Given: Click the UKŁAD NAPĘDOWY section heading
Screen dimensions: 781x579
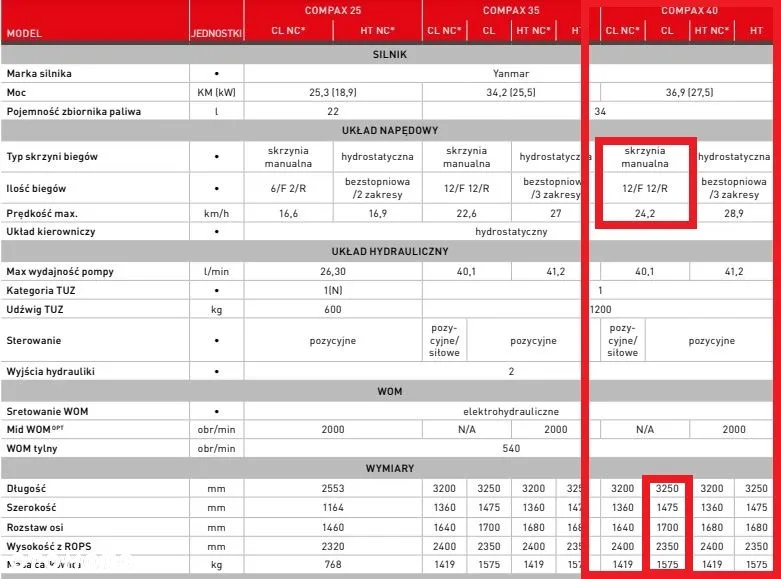Looking at the screenshot, I should pos(390,131).
